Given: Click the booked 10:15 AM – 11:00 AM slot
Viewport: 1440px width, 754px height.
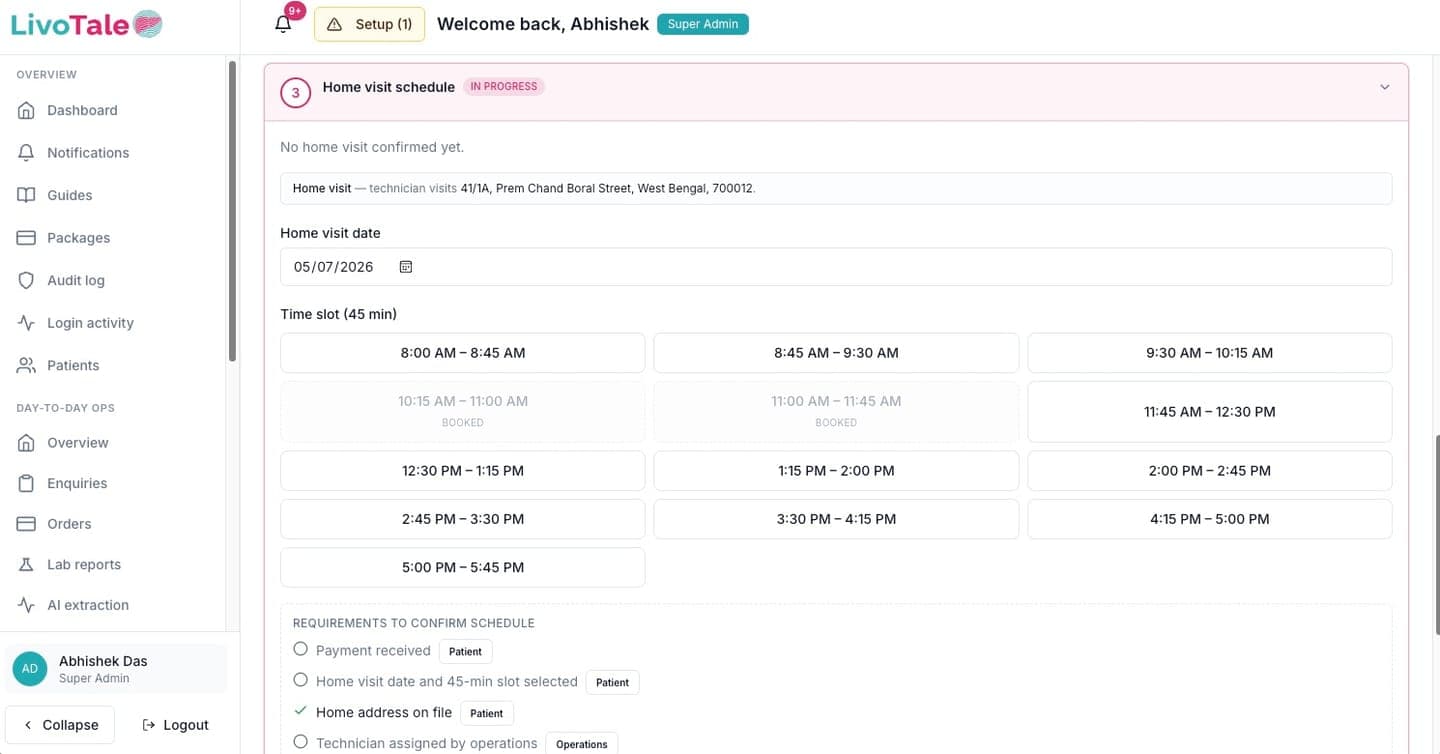Looking at the screenshot, I should (463, 412).
